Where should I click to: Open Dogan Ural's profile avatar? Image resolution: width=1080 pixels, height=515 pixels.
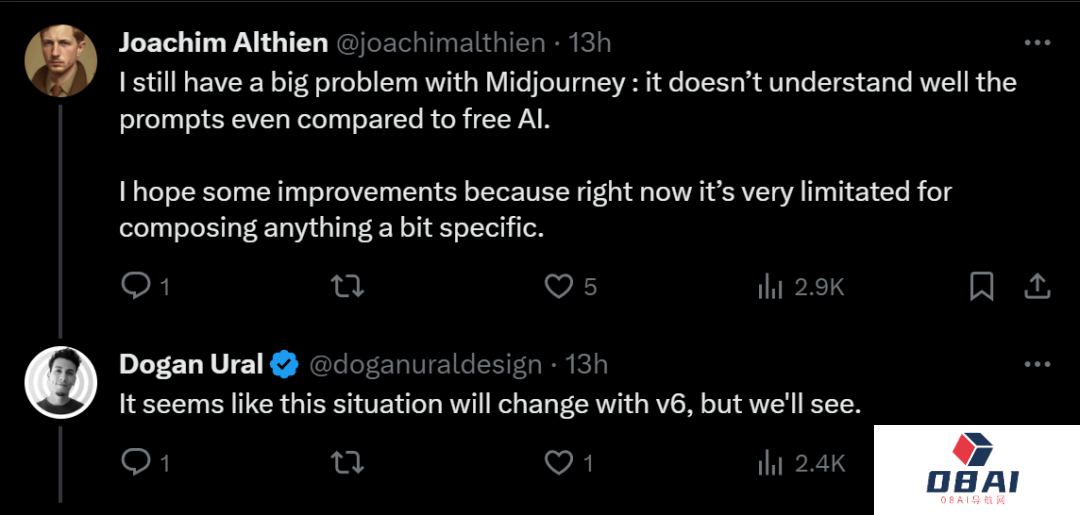[x=60, y=383]
